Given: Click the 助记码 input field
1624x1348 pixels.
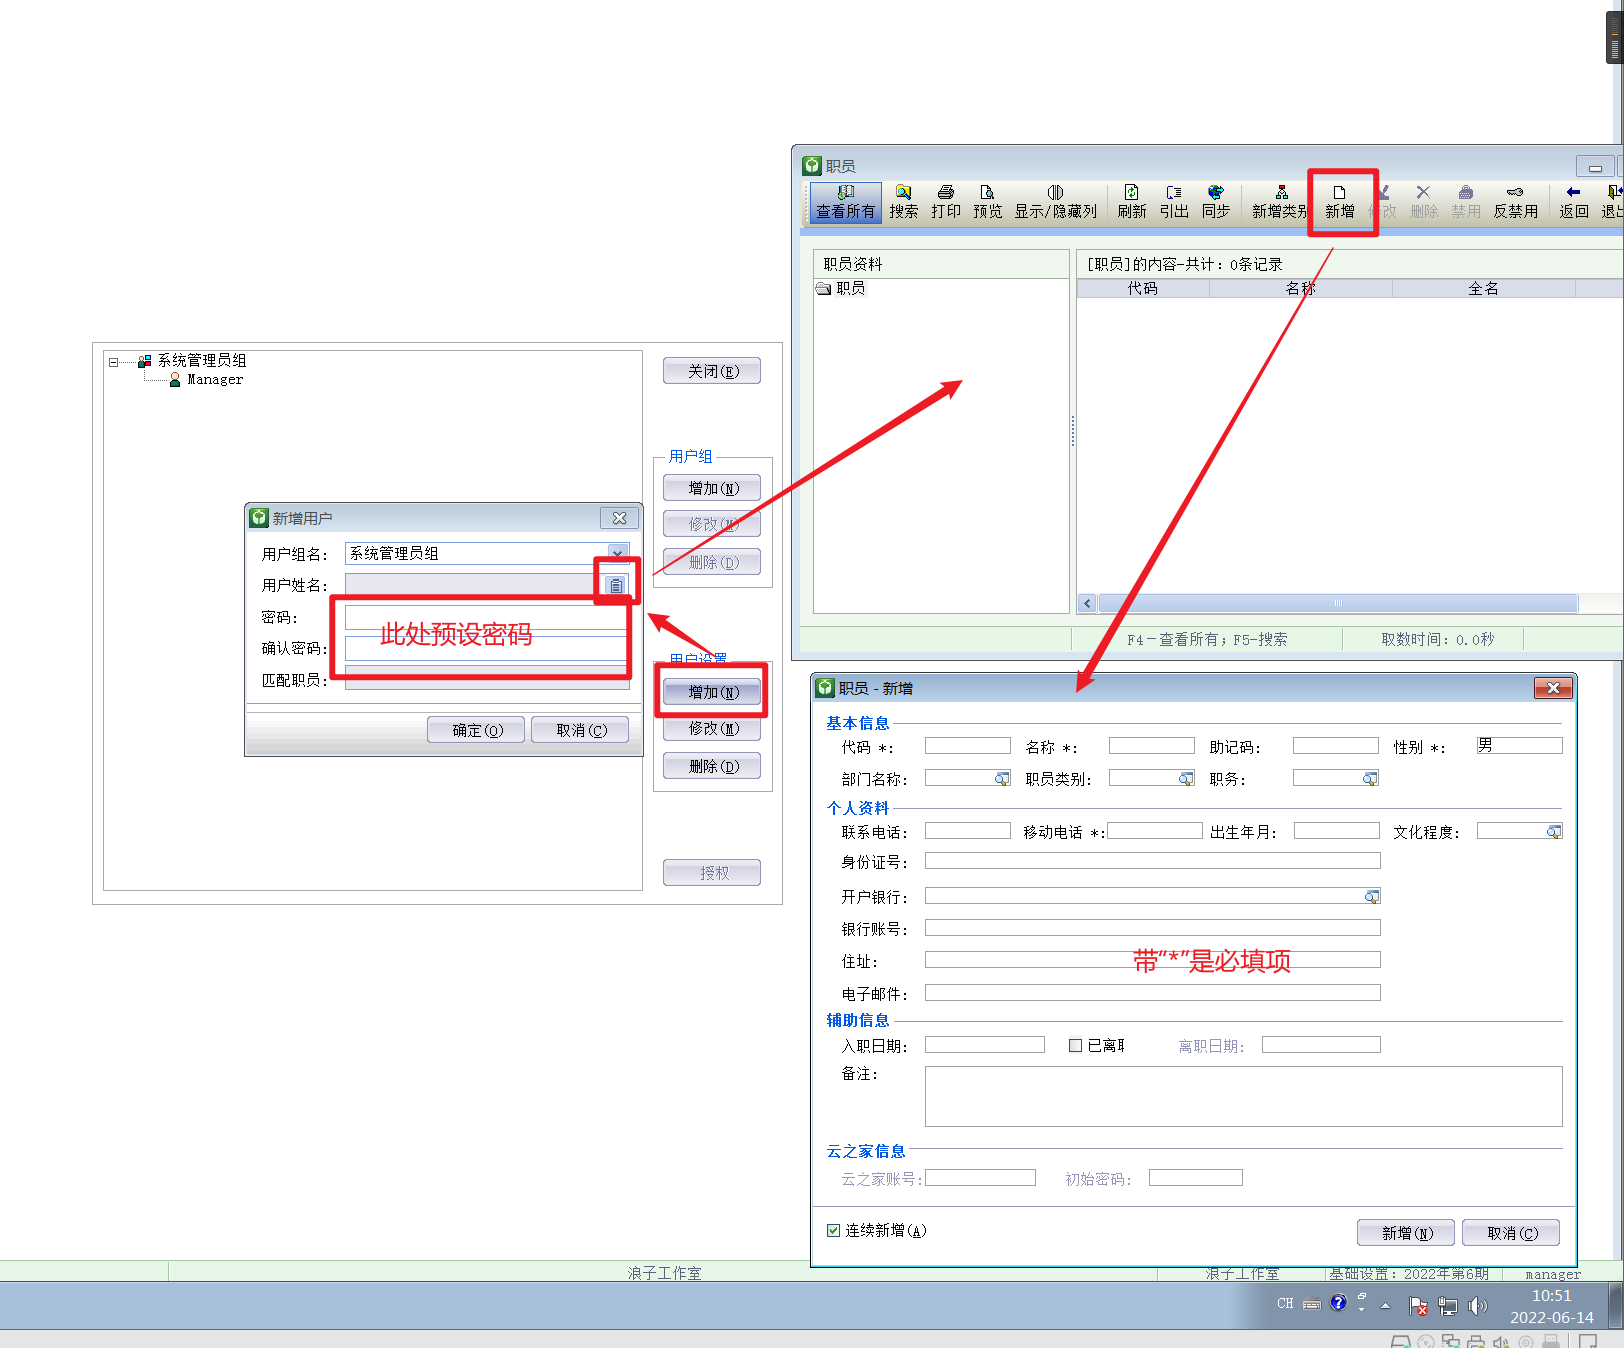Looking at the screenshot, I should click(x=1336, y=746).
